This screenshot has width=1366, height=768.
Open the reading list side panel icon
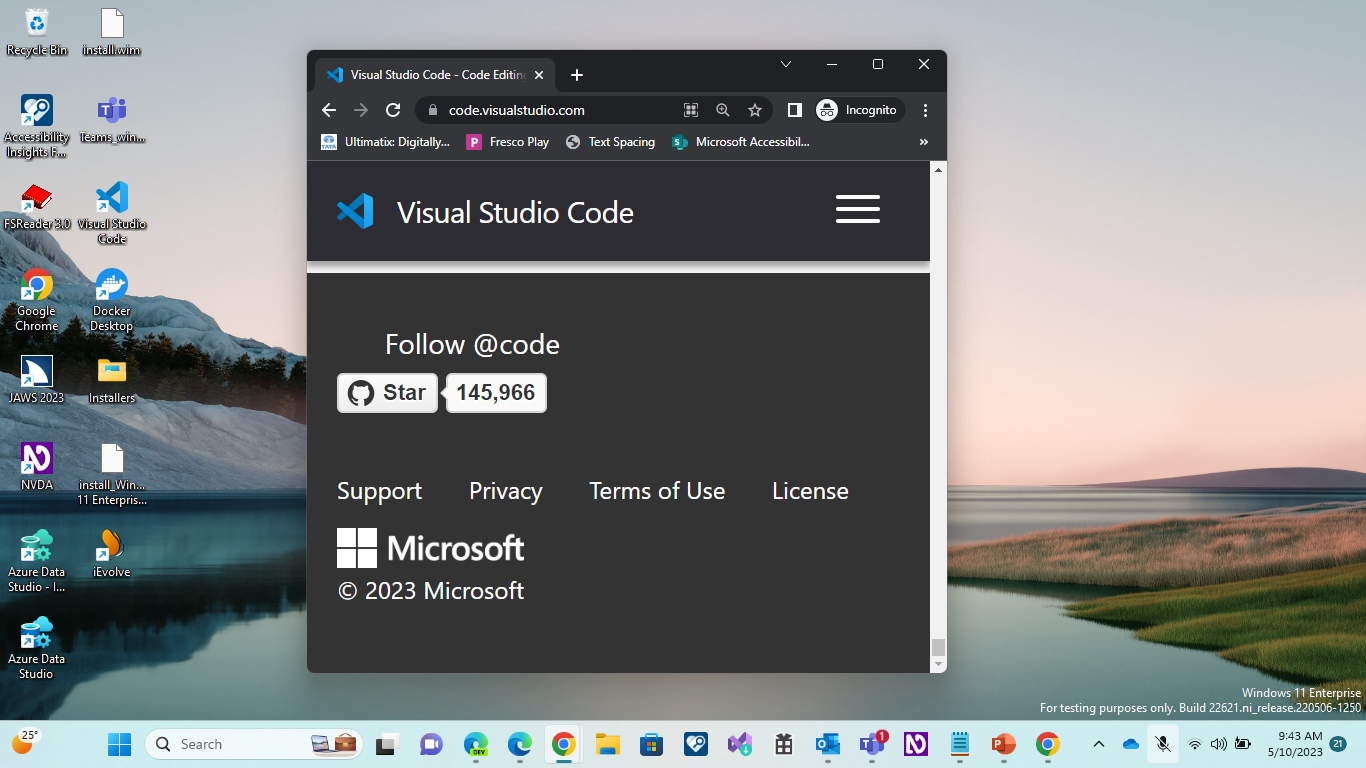click(794, 110)
